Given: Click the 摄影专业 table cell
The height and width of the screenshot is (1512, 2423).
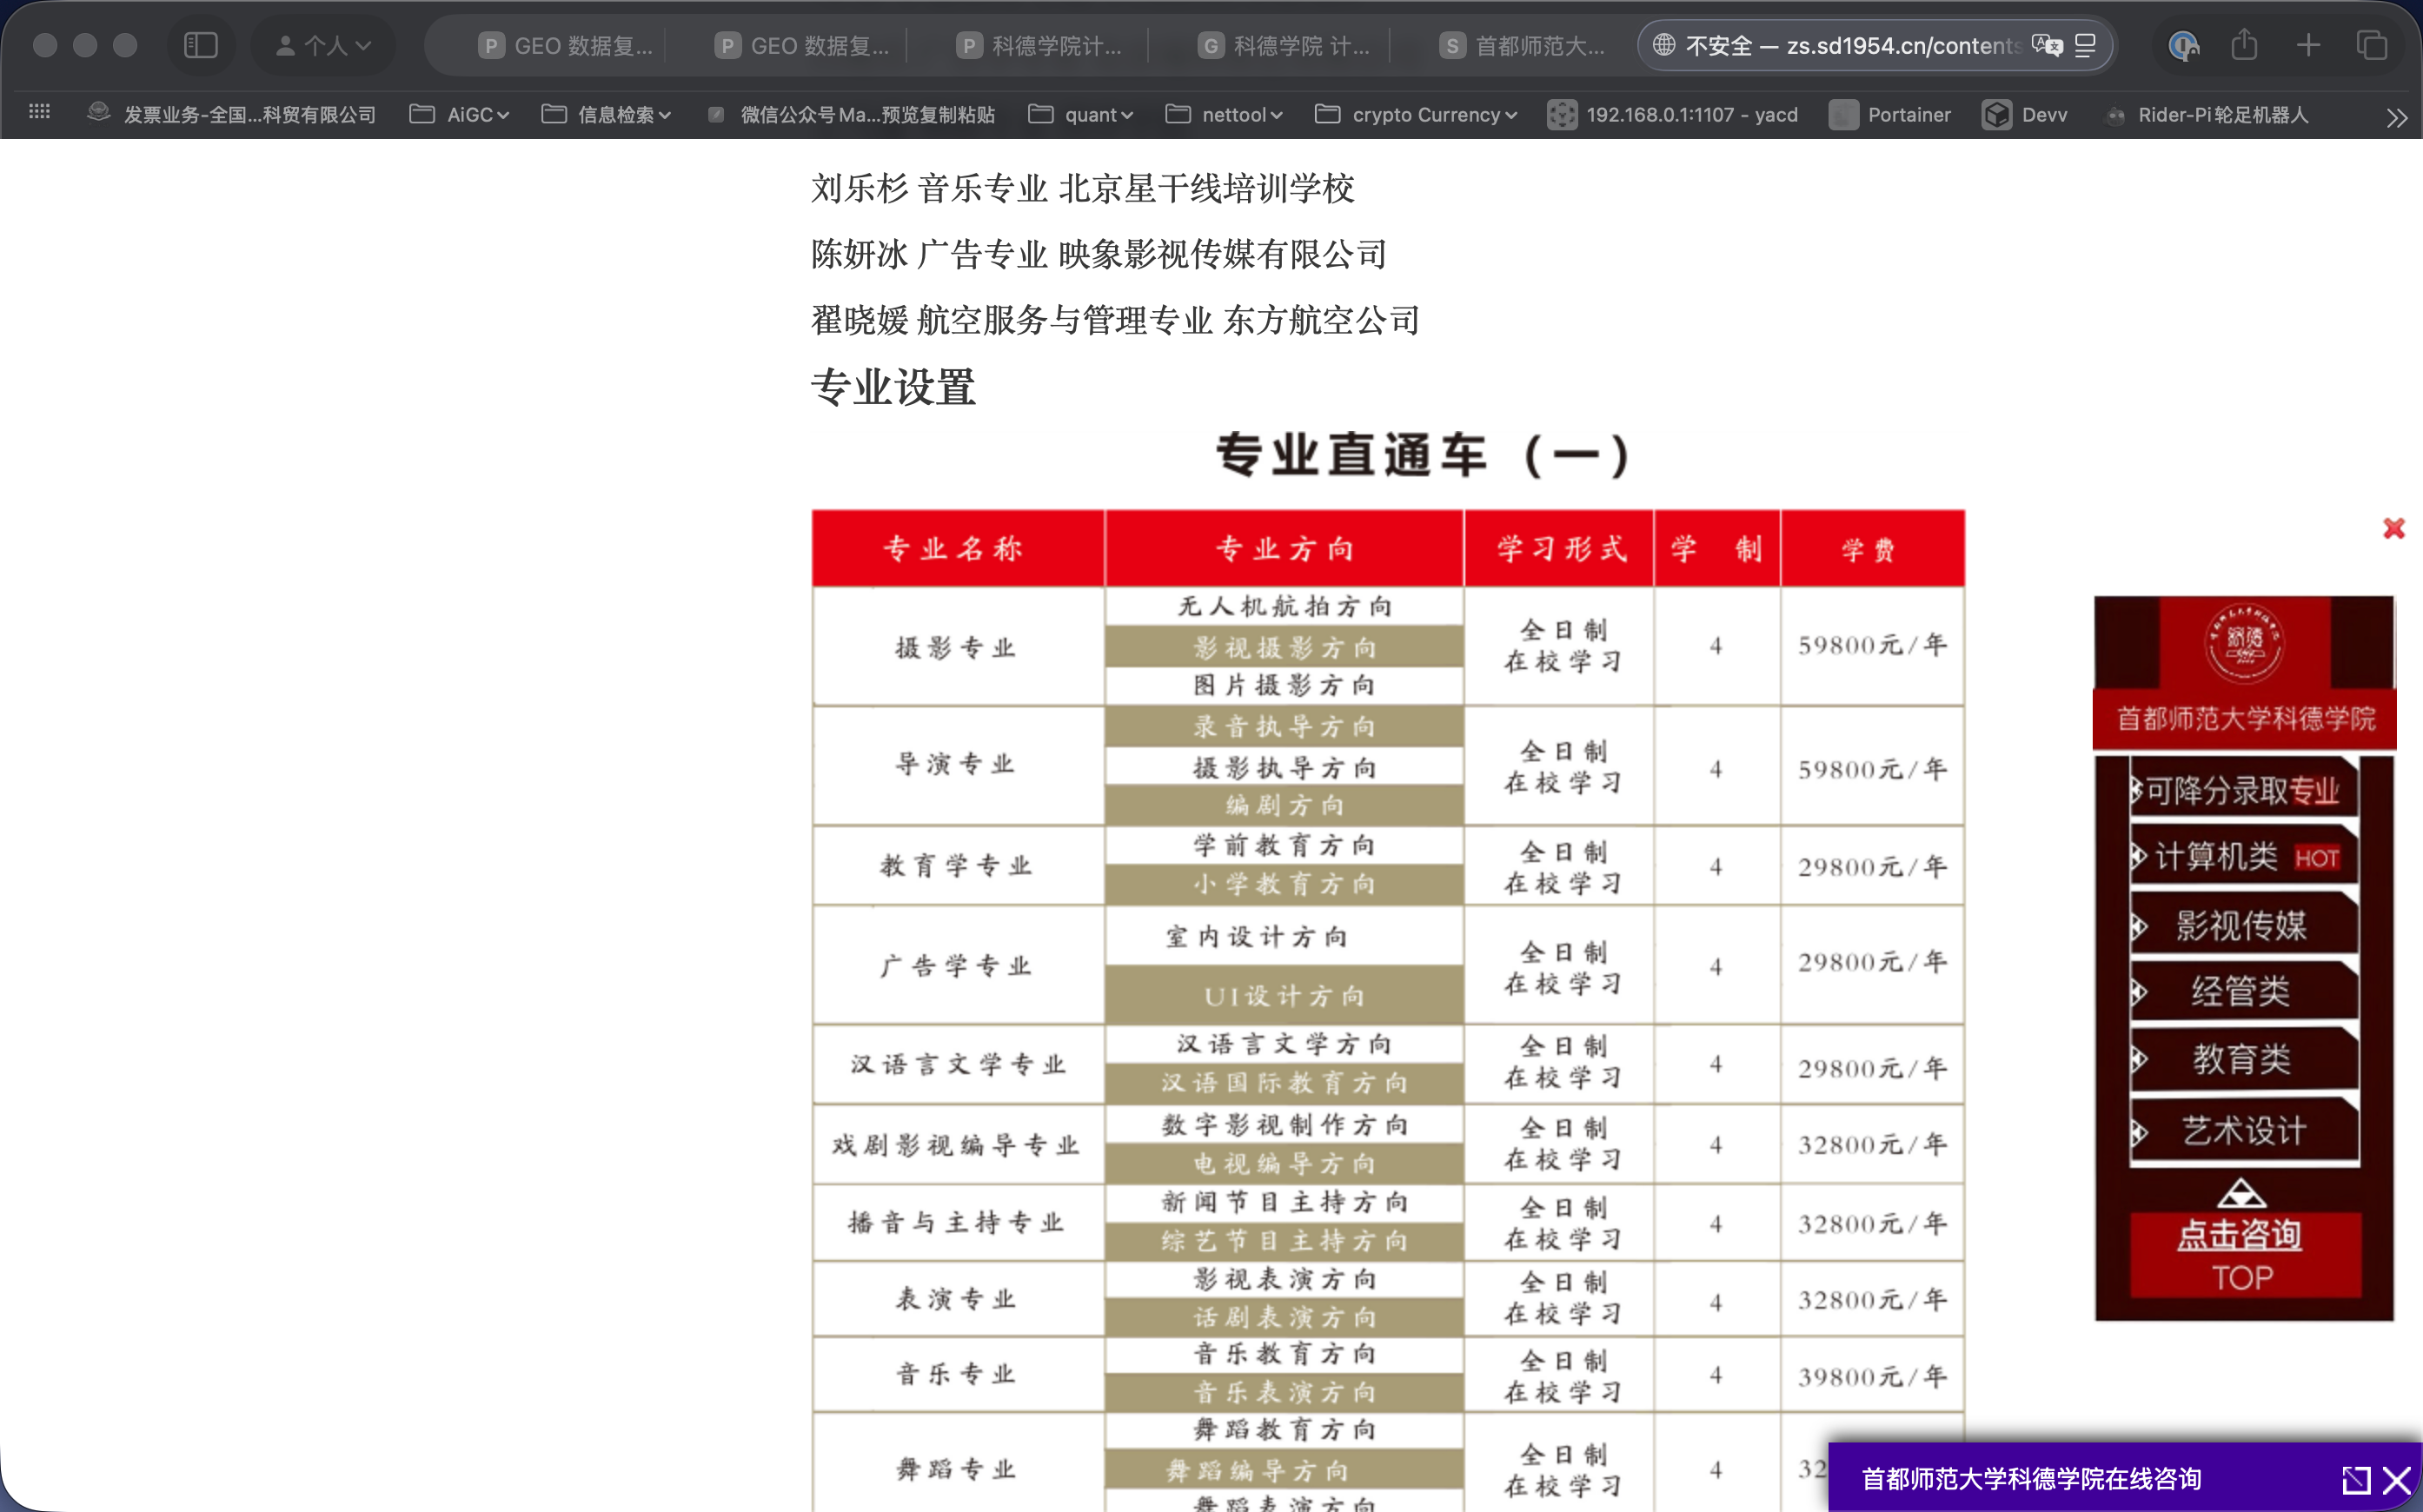Looking at the screenshot, I should [x=958, y=647].
